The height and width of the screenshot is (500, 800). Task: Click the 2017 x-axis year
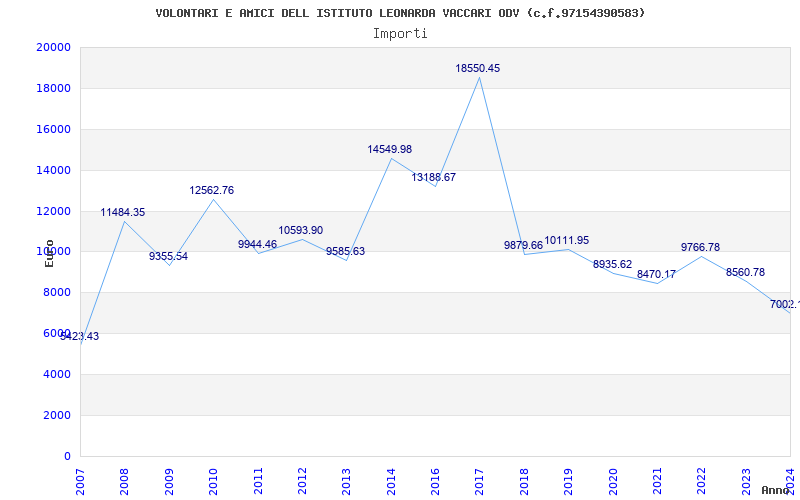pyautogui.click(x=480, y=481)
